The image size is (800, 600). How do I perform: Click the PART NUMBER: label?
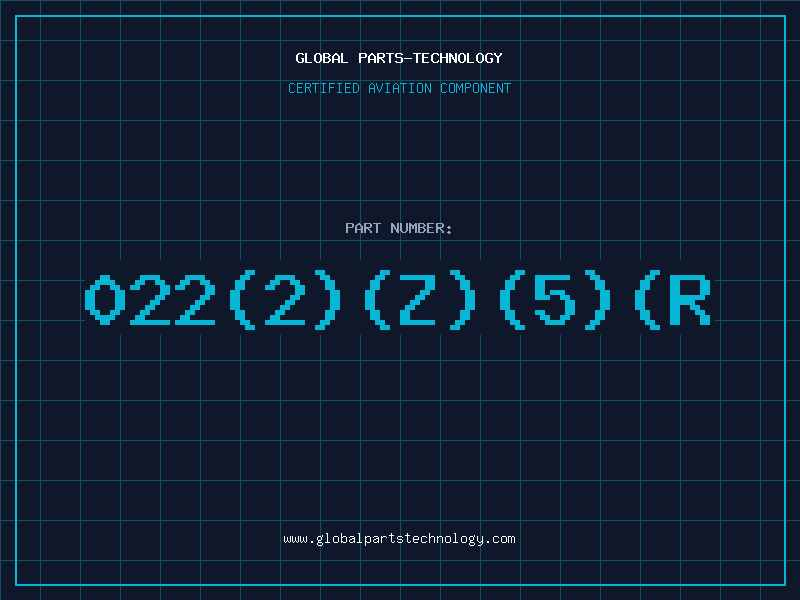click(x=398, y=228)
